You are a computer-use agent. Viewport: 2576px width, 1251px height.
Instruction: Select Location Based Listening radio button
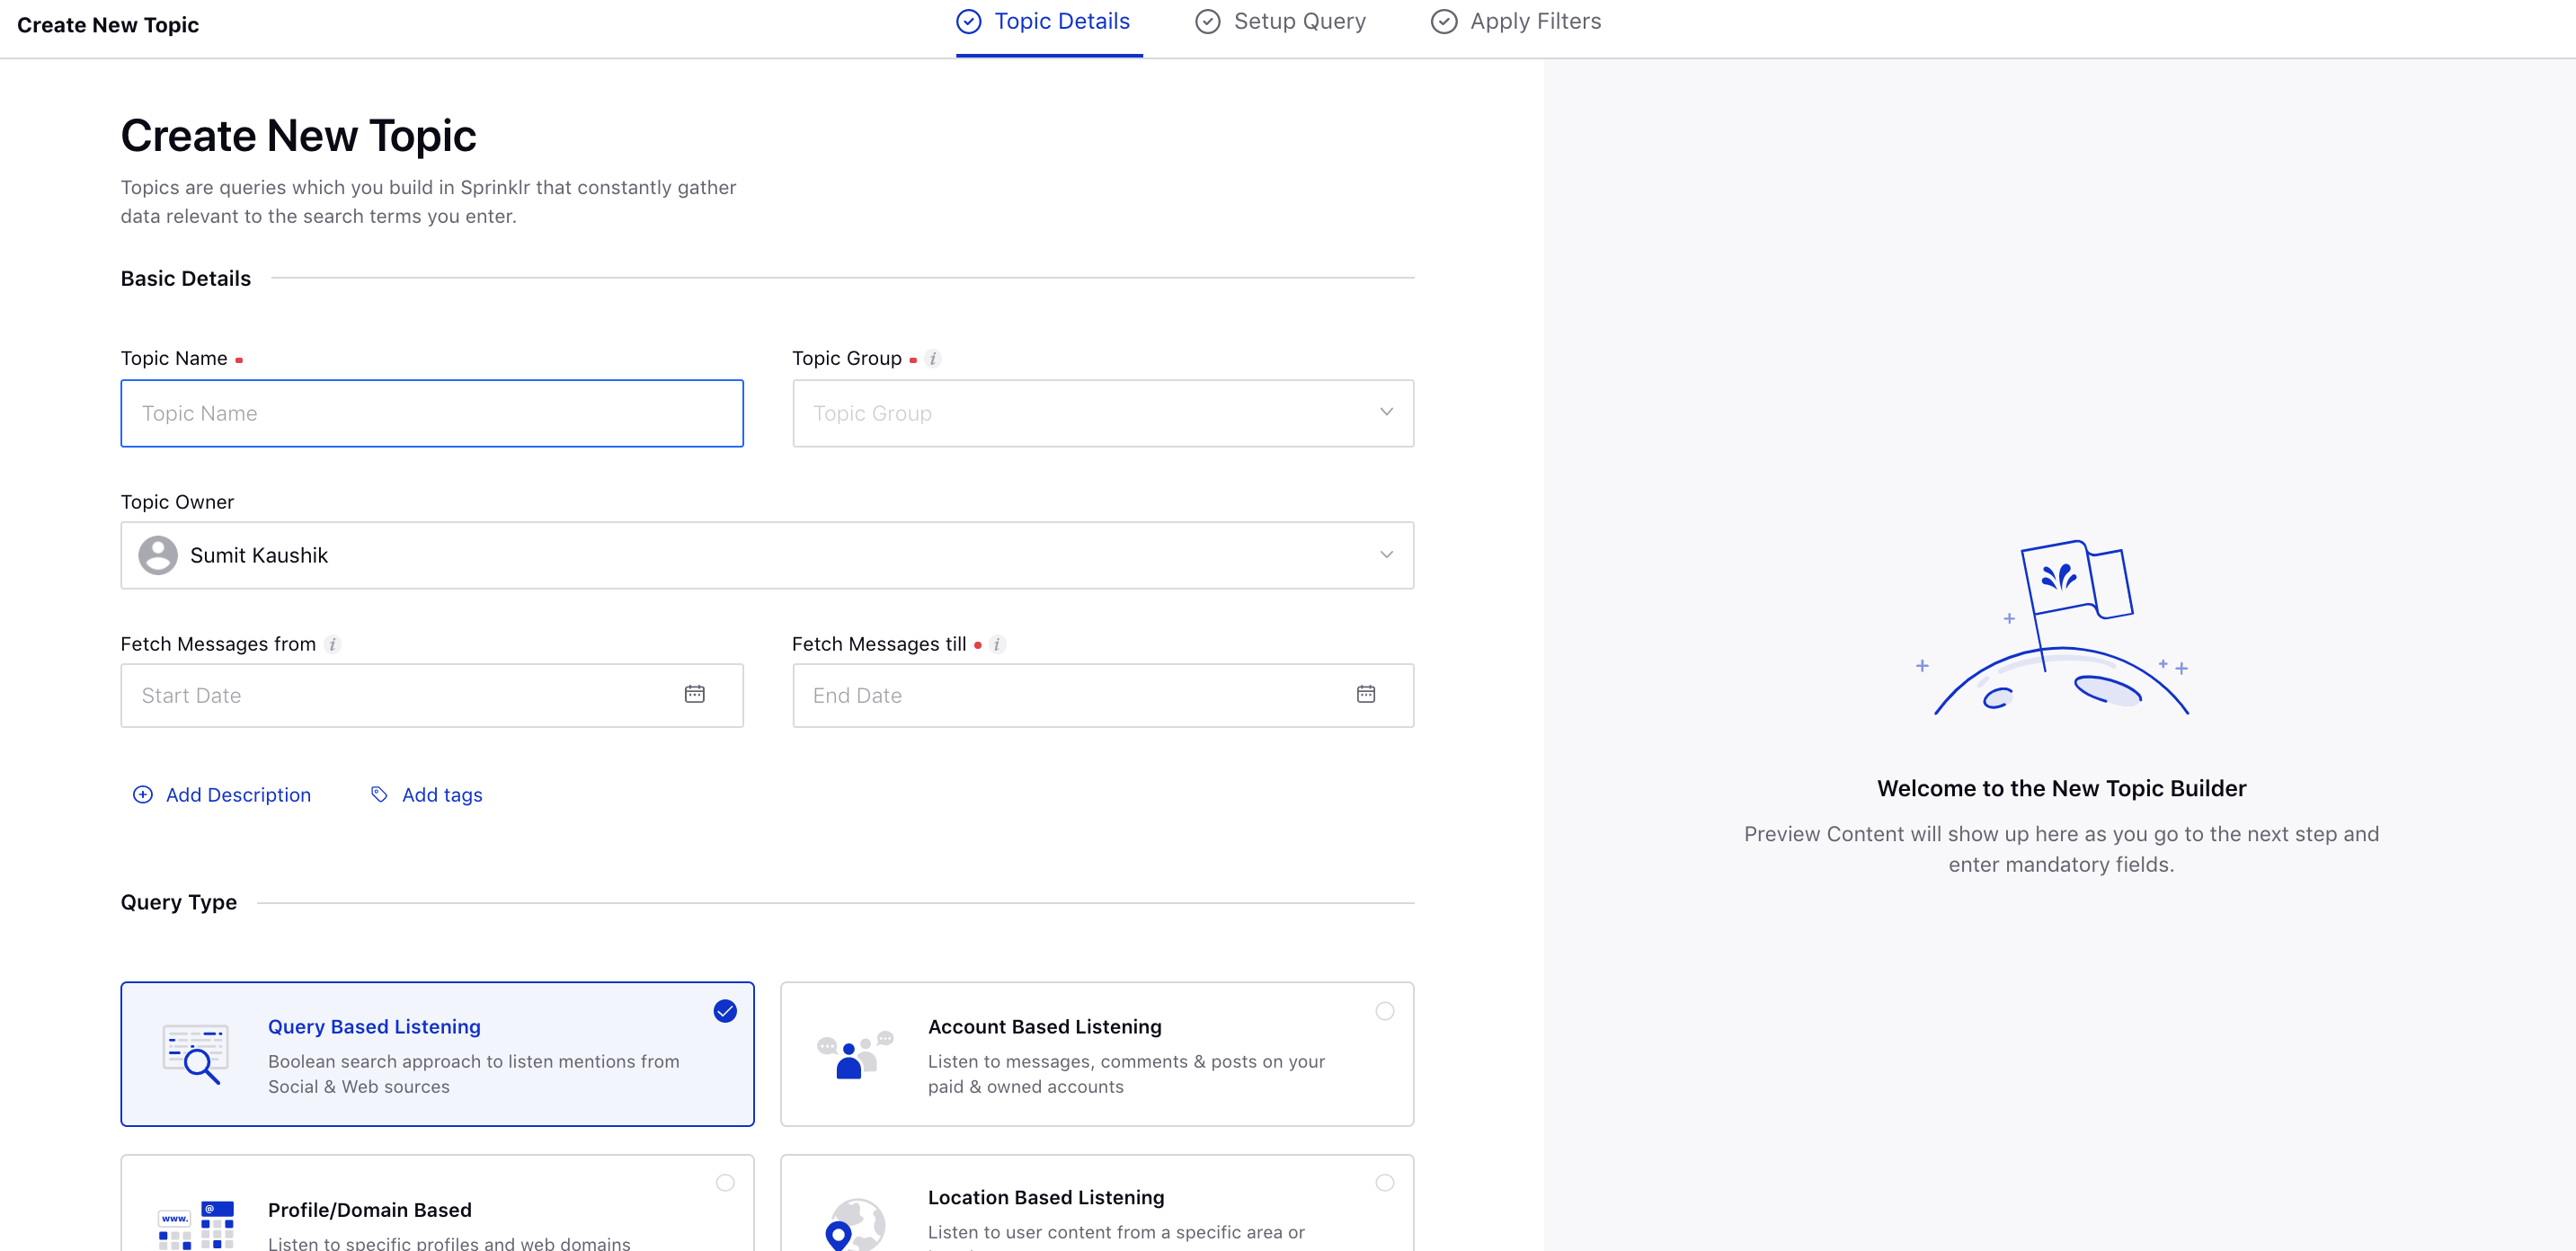(x=1384, y=1183)
